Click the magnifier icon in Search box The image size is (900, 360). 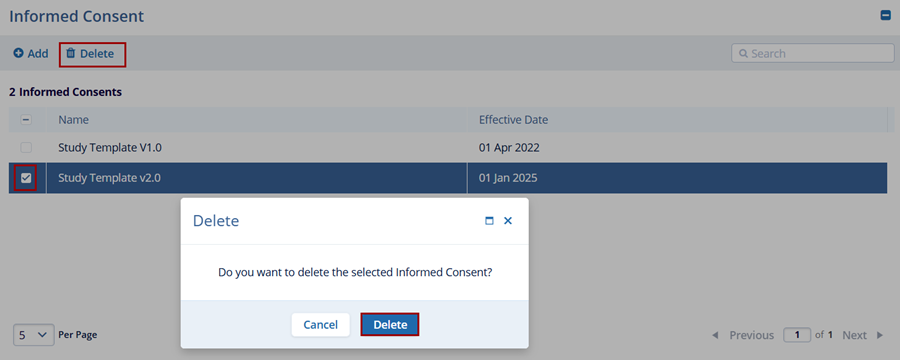[743, 53]
